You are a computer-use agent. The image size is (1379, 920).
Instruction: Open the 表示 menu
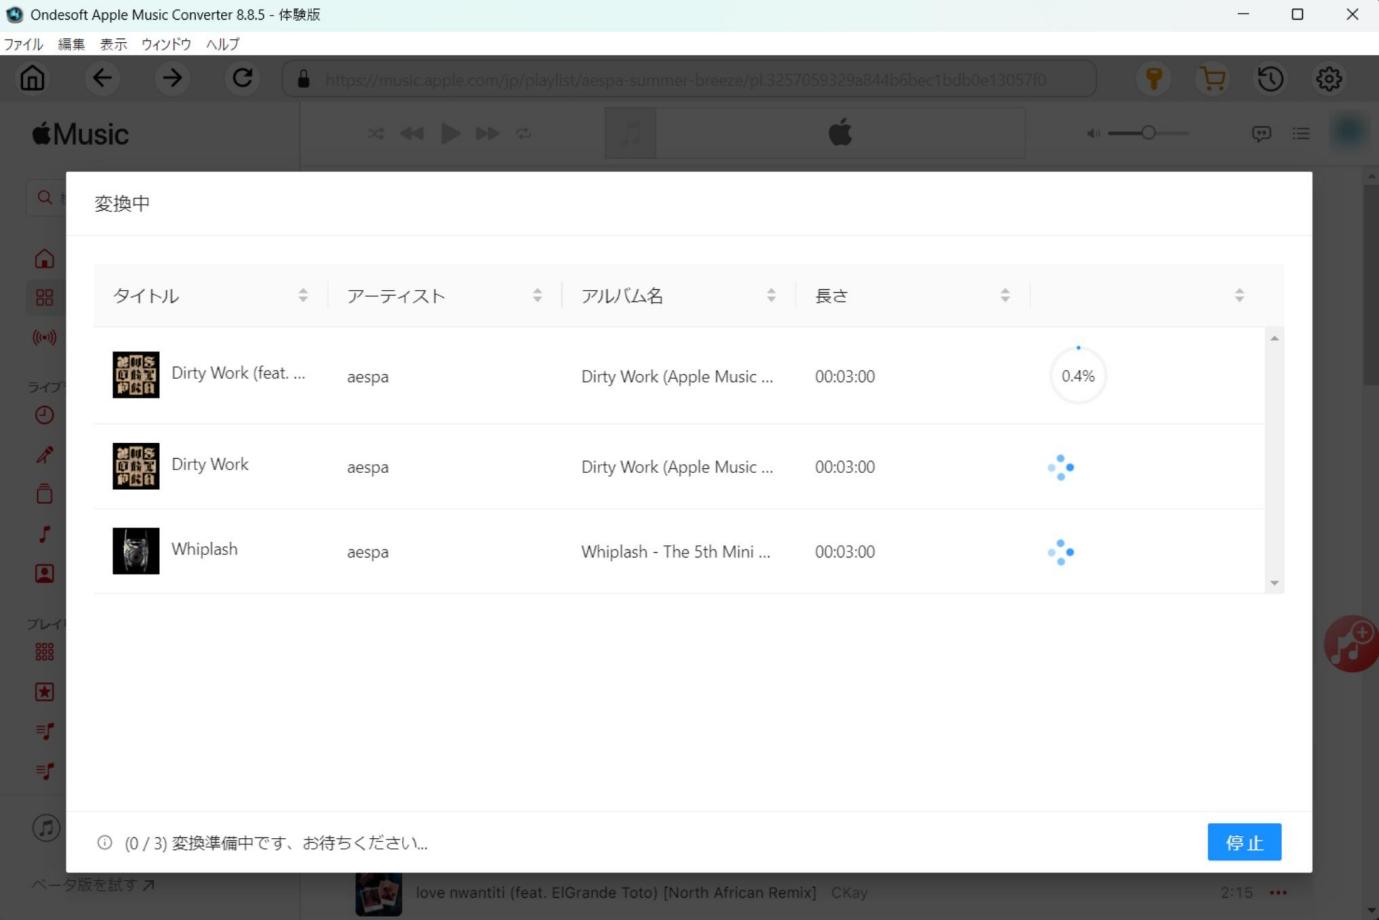click(x=113, y=44)
